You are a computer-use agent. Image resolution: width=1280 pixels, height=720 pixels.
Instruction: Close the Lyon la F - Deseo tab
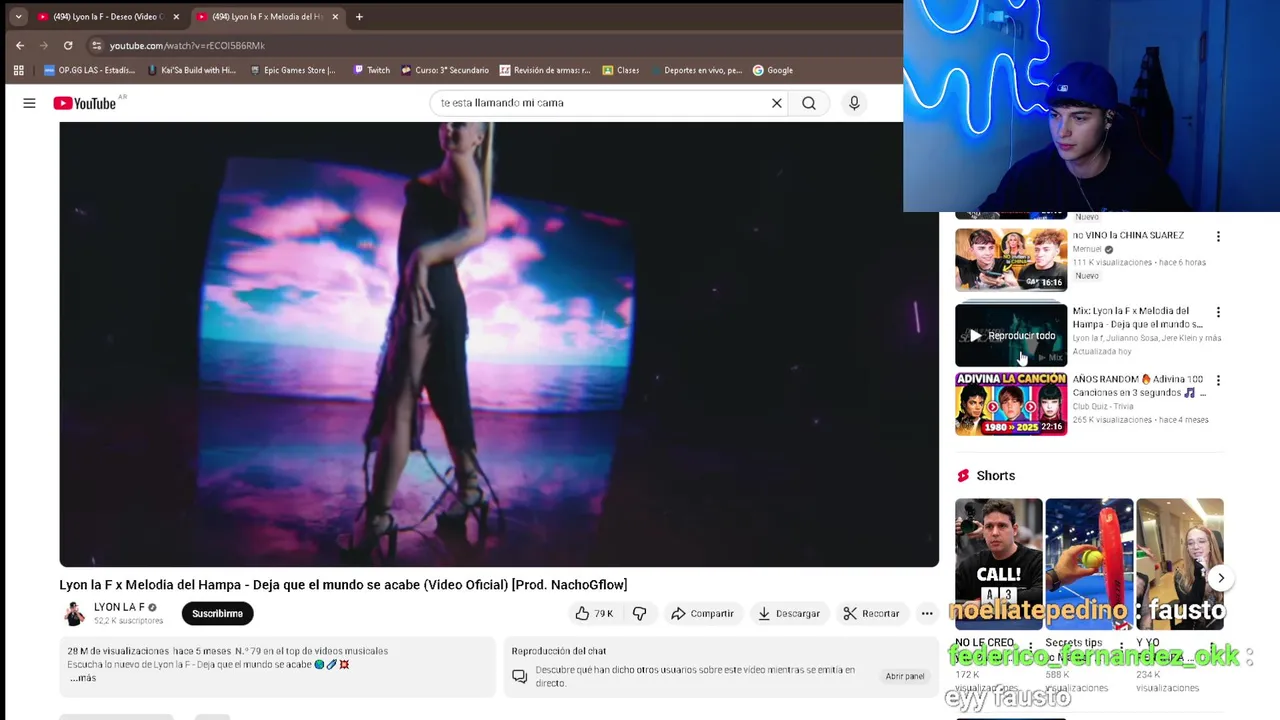[x=176, y=16]
